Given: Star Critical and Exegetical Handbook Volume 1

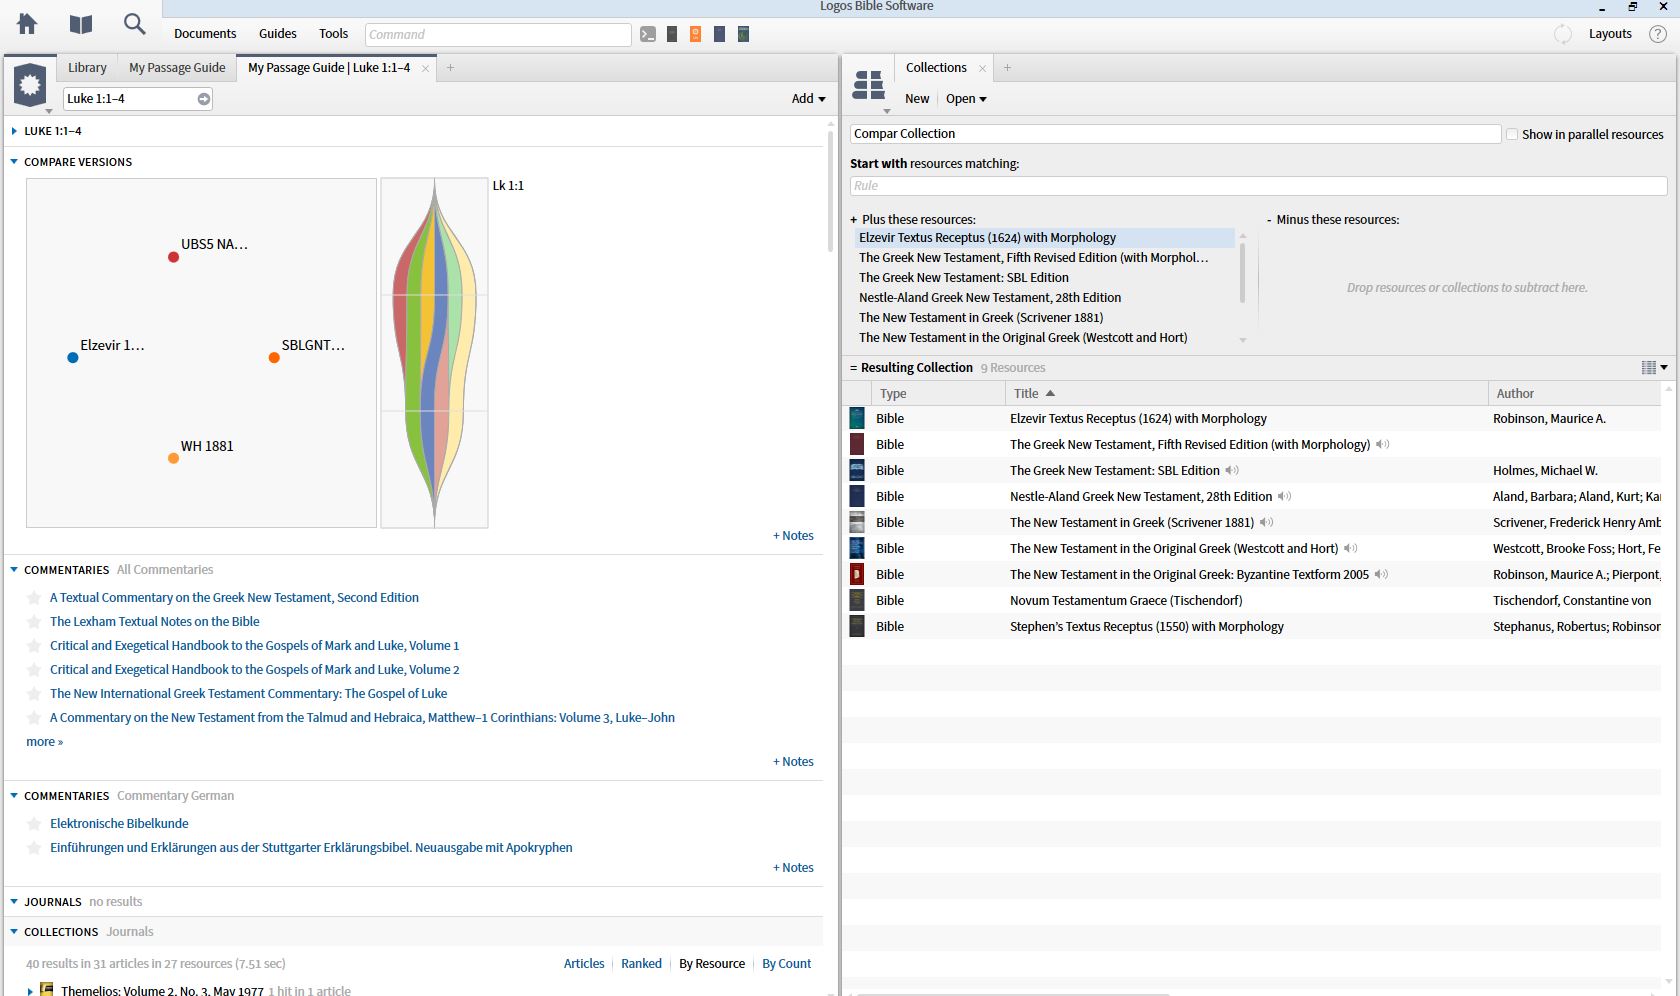Looking at the screenshot, I should (x=34, y=646).
